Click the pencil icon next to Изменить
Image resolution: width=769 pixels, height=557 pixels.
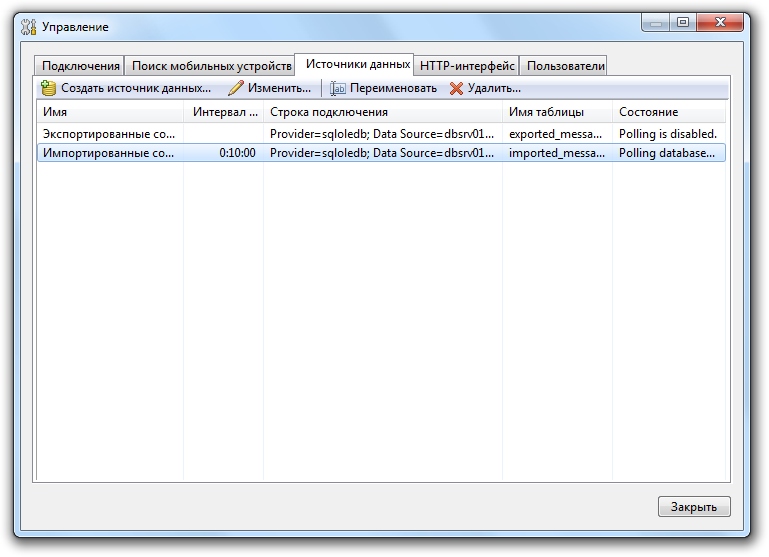point(236,88)
